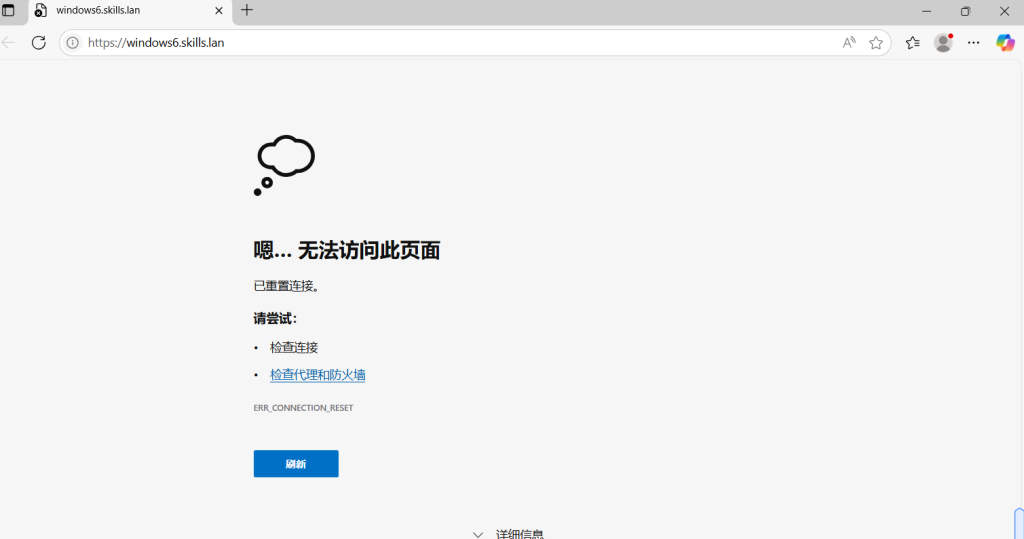Open Settings and more ellipsis menu
Screen dimensions: 1024x539
coord(974,43)
